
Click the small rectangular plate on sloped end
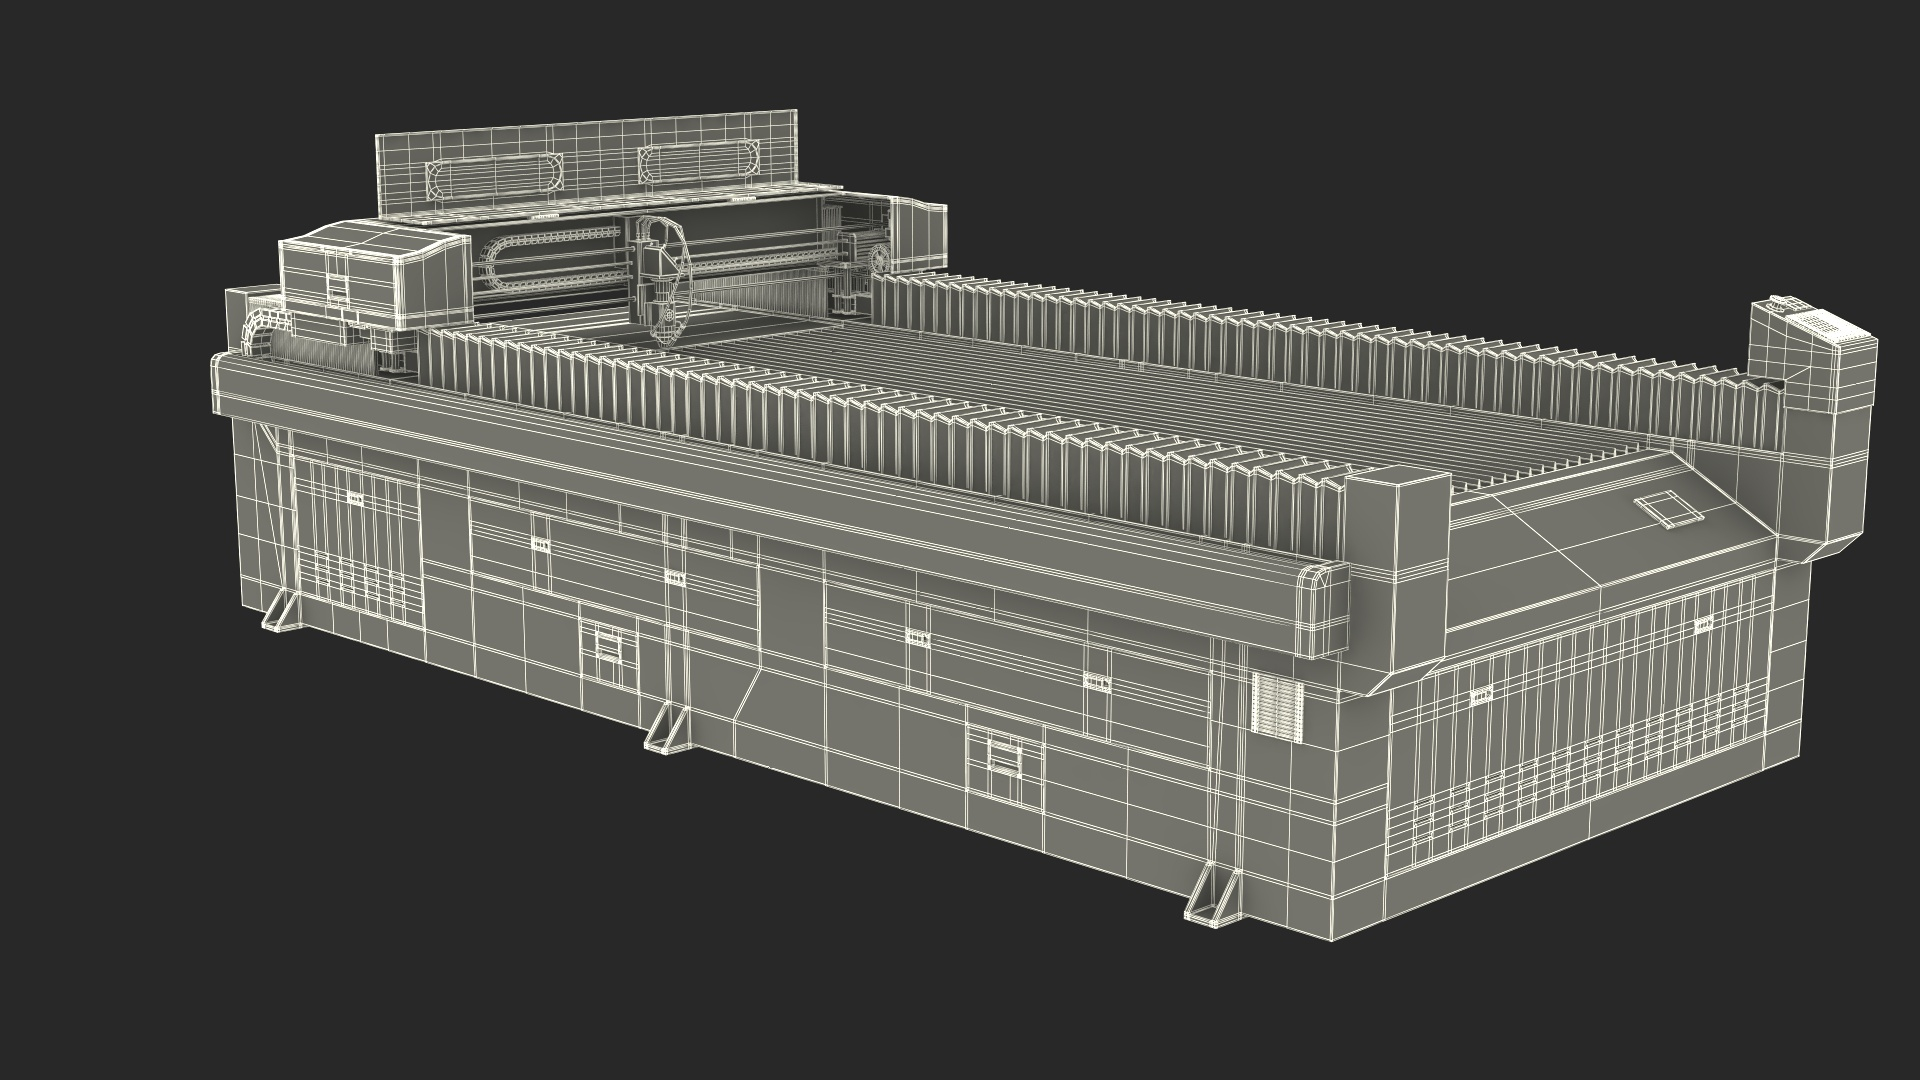[x=1670, y=508]
